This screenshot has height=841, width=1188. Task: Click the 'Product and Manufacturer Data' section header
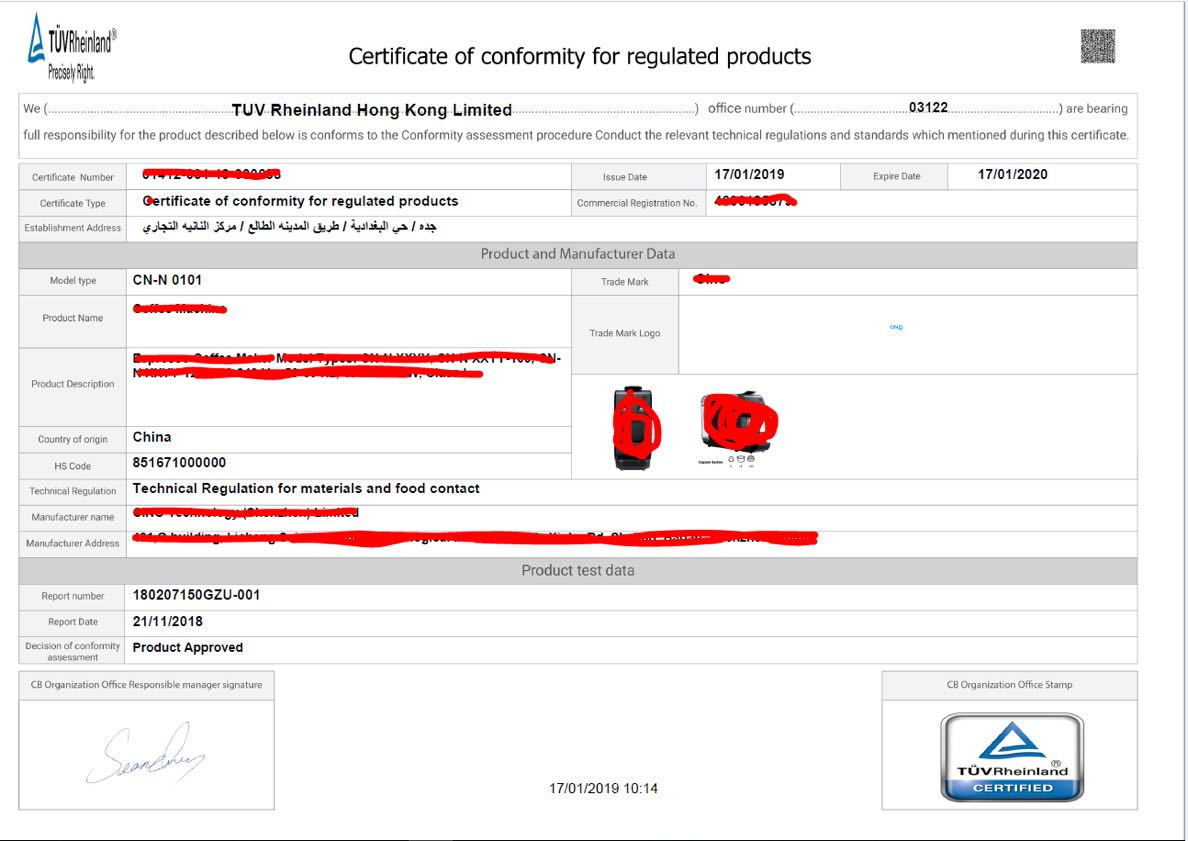578,254
